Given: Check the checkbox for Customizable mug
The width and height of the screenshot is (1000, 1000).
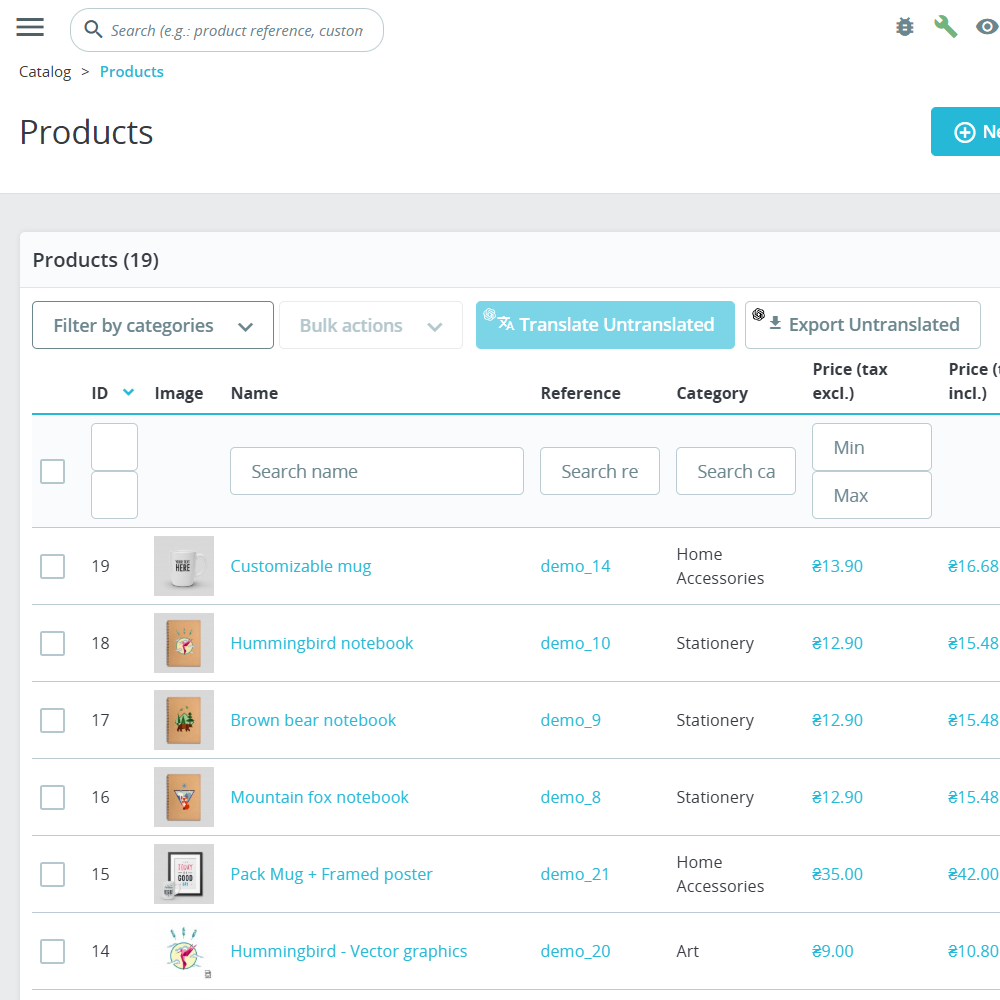Looking at the screenshot, I should pos(52,566).
